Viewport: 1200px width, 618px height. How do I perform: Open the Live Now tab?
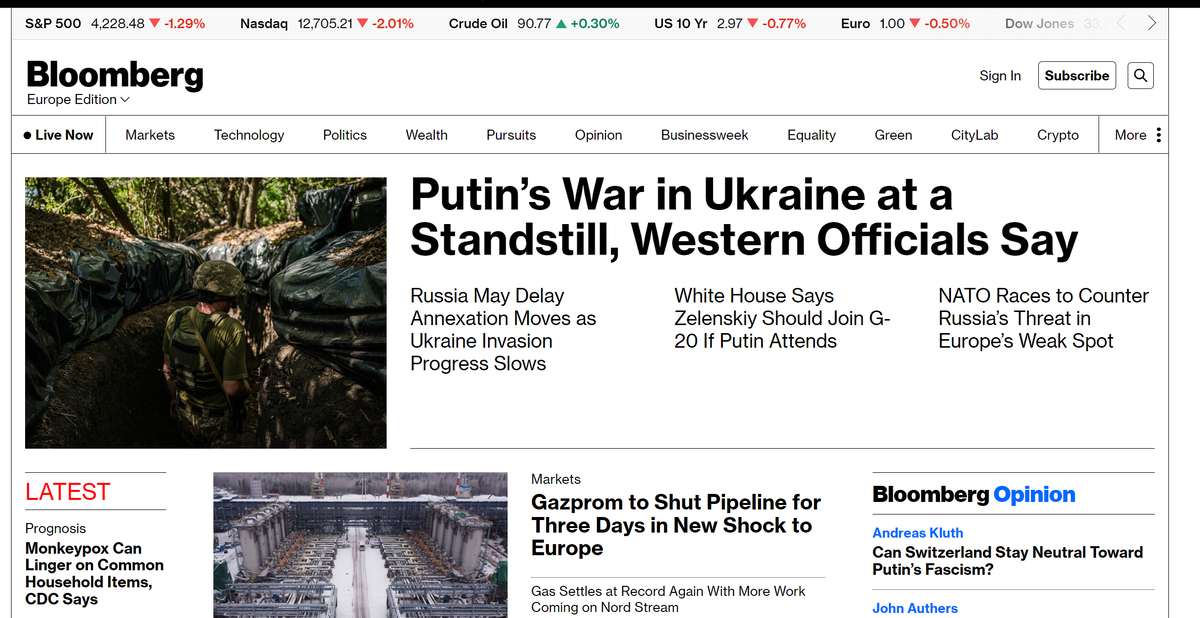[58, 135]
